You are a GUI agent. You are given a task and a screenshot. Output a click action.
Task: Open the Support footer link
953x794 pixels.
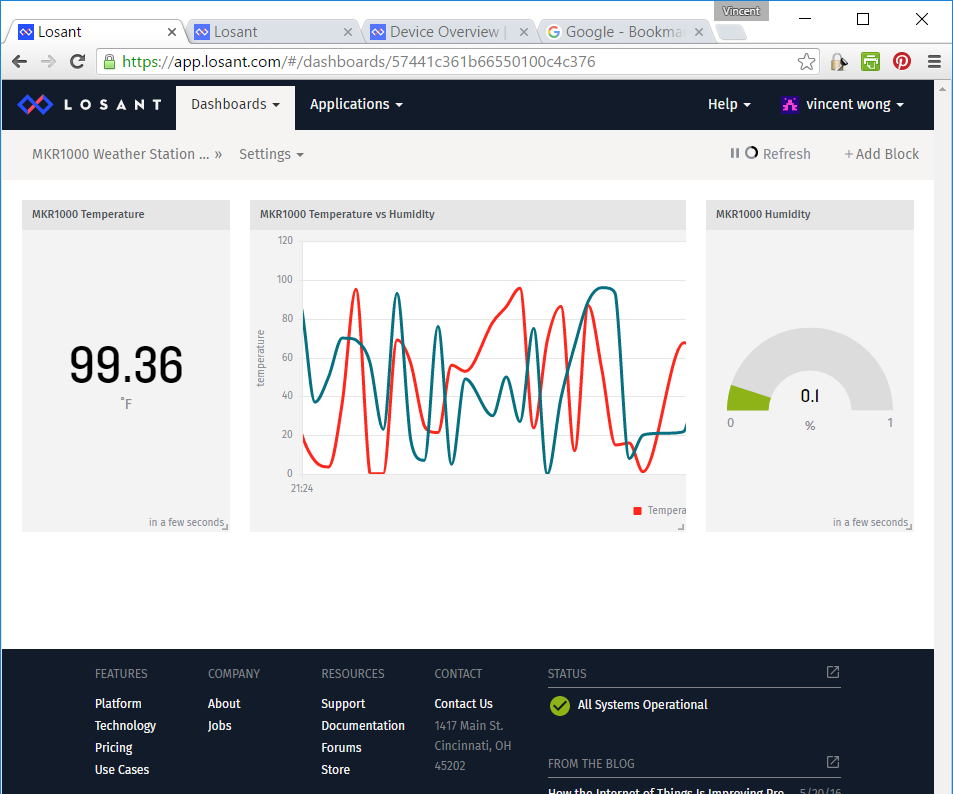coord(343,703)
